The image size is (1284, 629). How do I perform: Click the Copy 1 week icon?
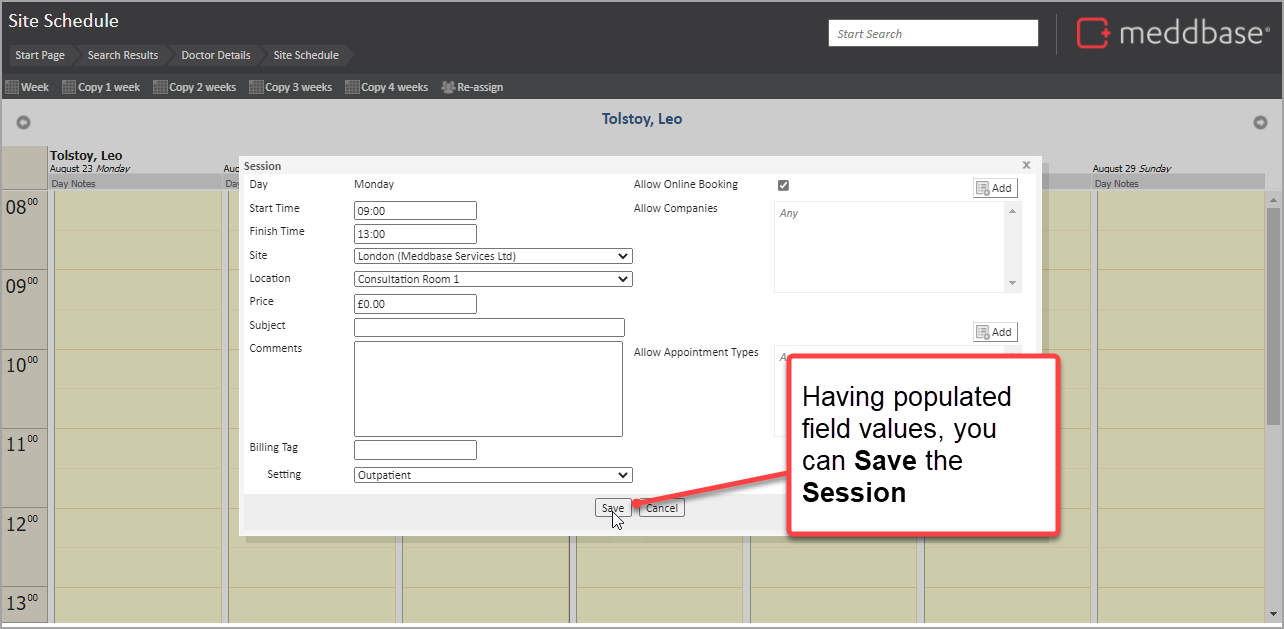click(x=69, y=87)
